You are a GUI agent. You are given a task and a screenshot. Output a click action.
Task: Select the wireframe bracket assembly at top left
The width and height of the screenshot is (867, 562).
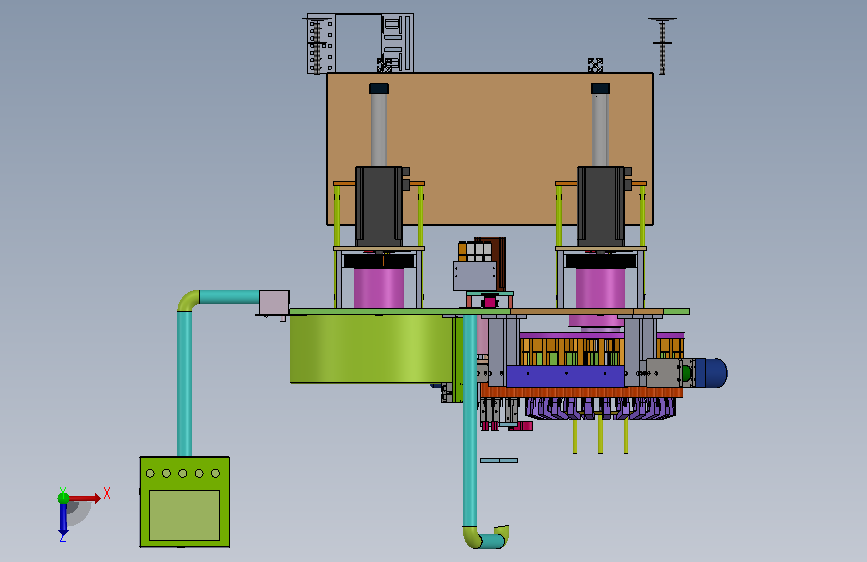360,43
